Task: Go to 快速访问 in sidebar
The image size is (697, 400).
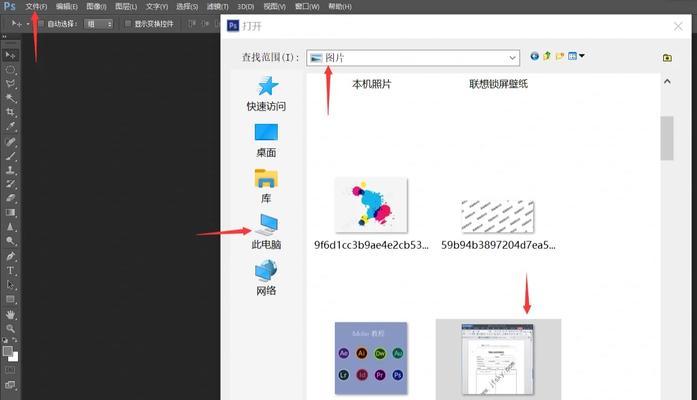Action: (266, 94)
